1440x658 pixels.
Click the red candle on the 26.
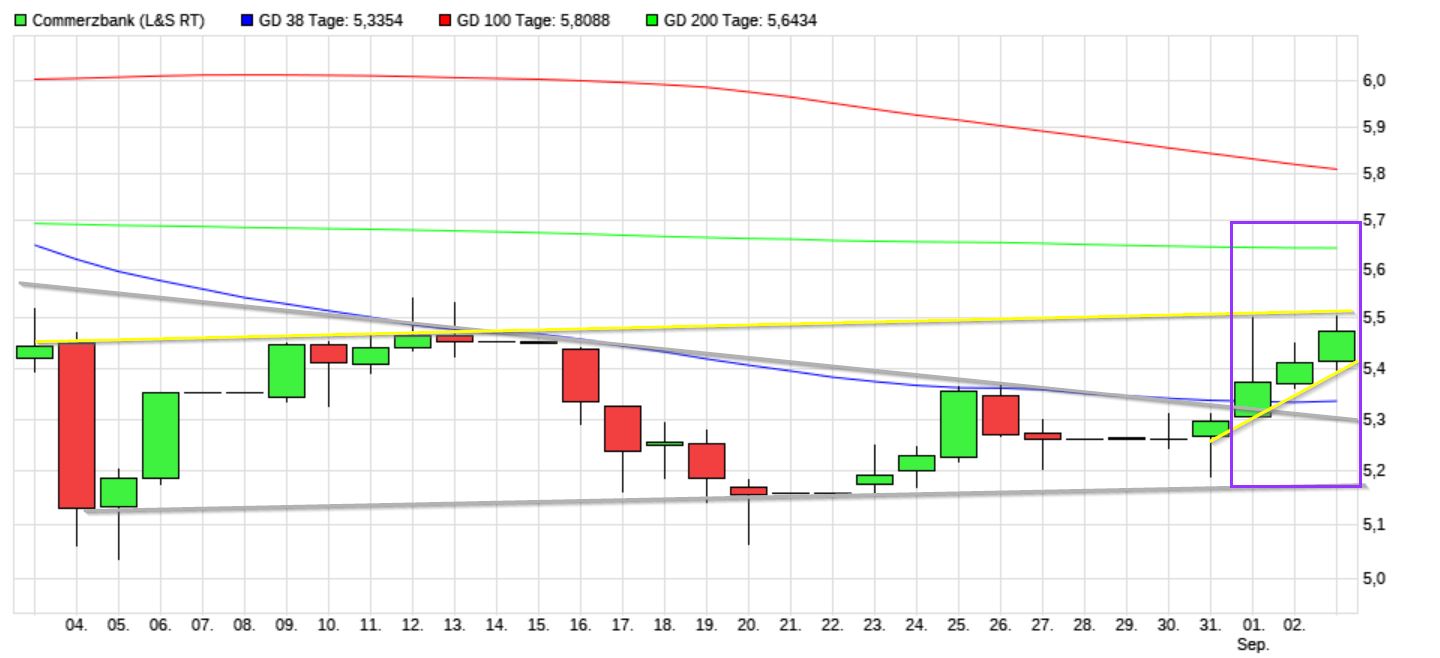pyautogui.click(x=1000, y=415)
